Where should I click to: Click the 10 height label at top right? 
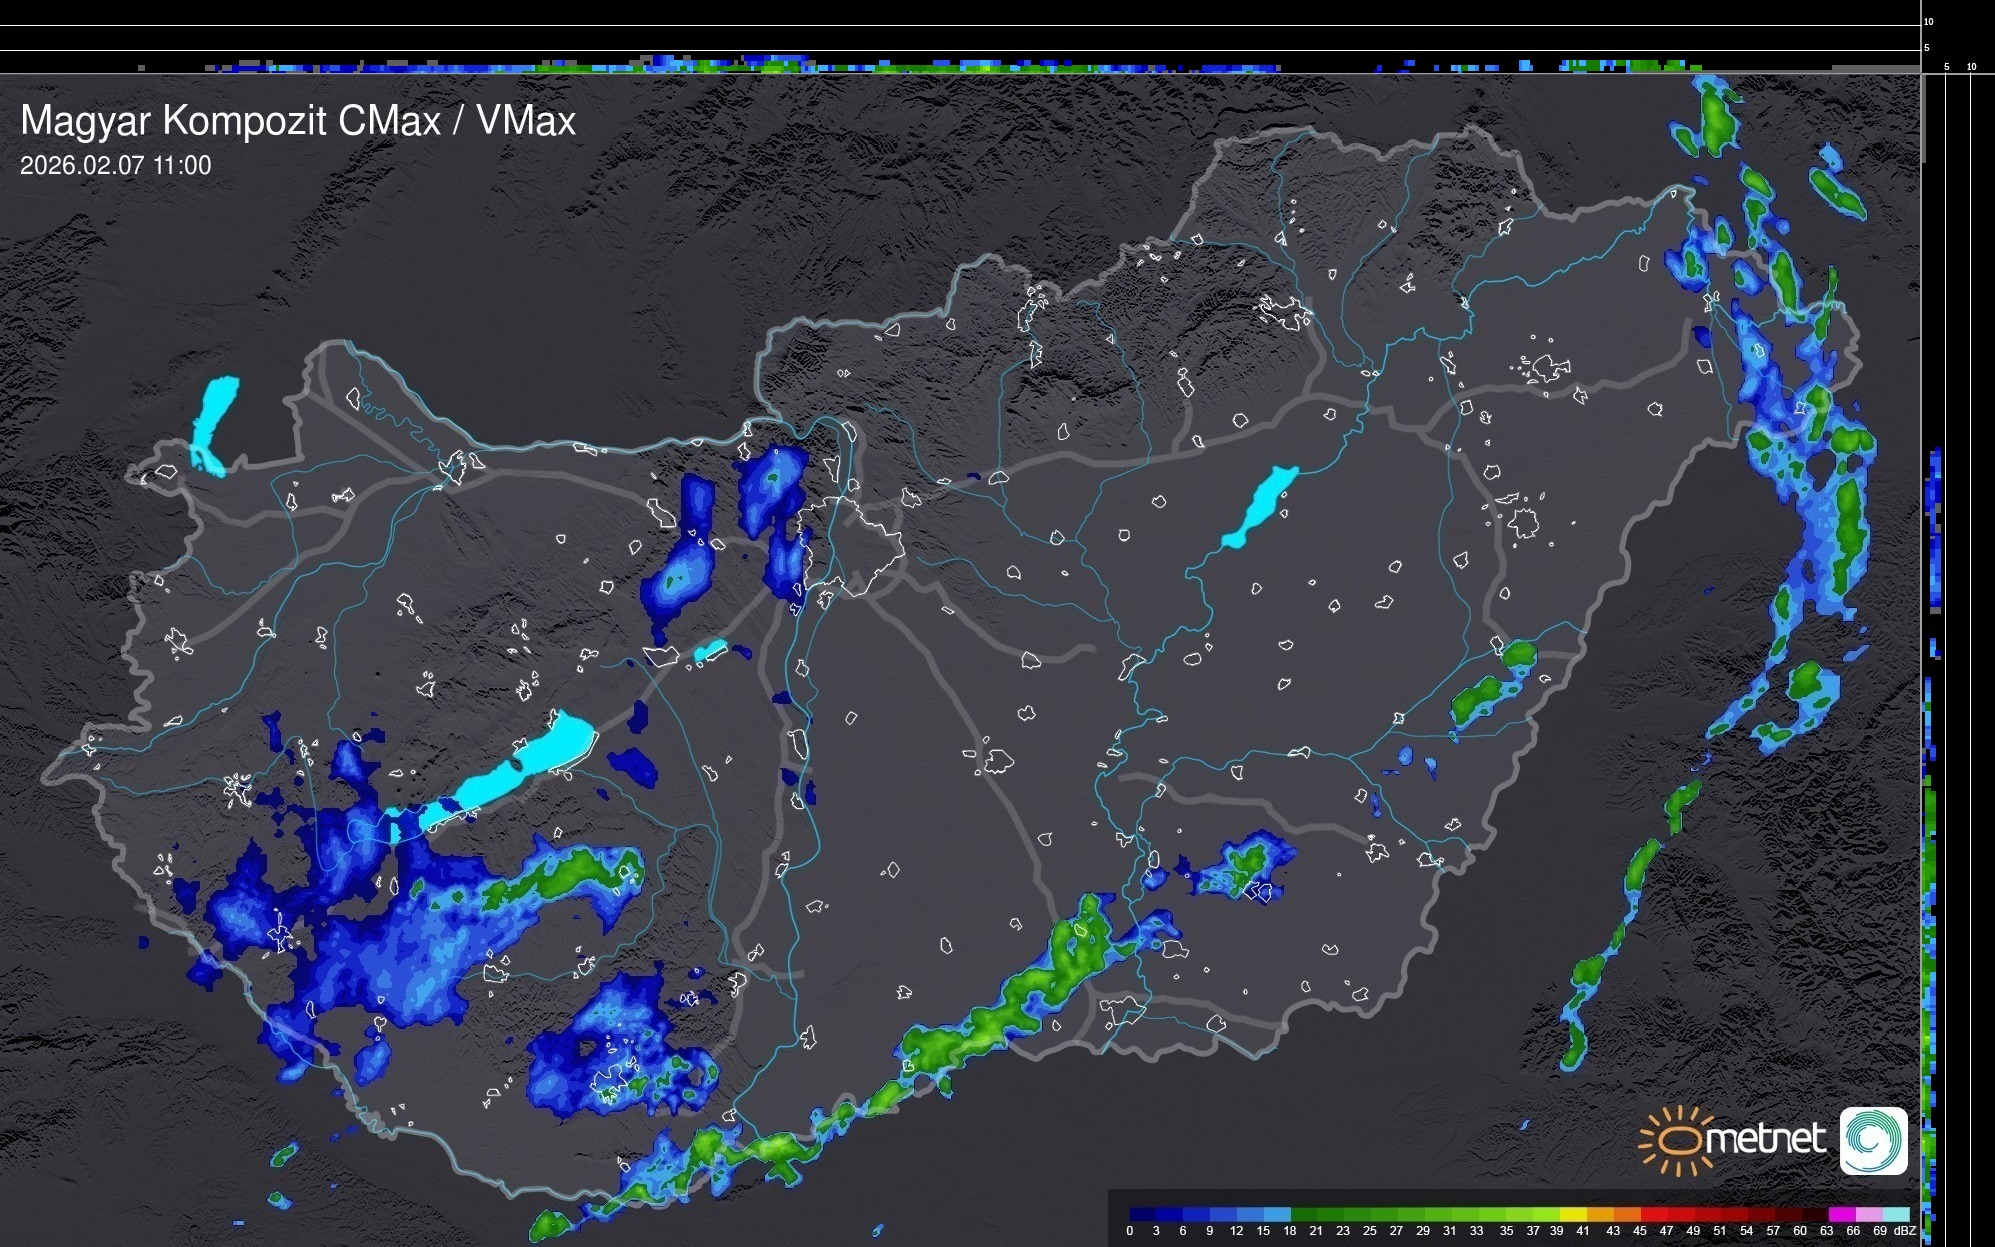click(1928, 21)
